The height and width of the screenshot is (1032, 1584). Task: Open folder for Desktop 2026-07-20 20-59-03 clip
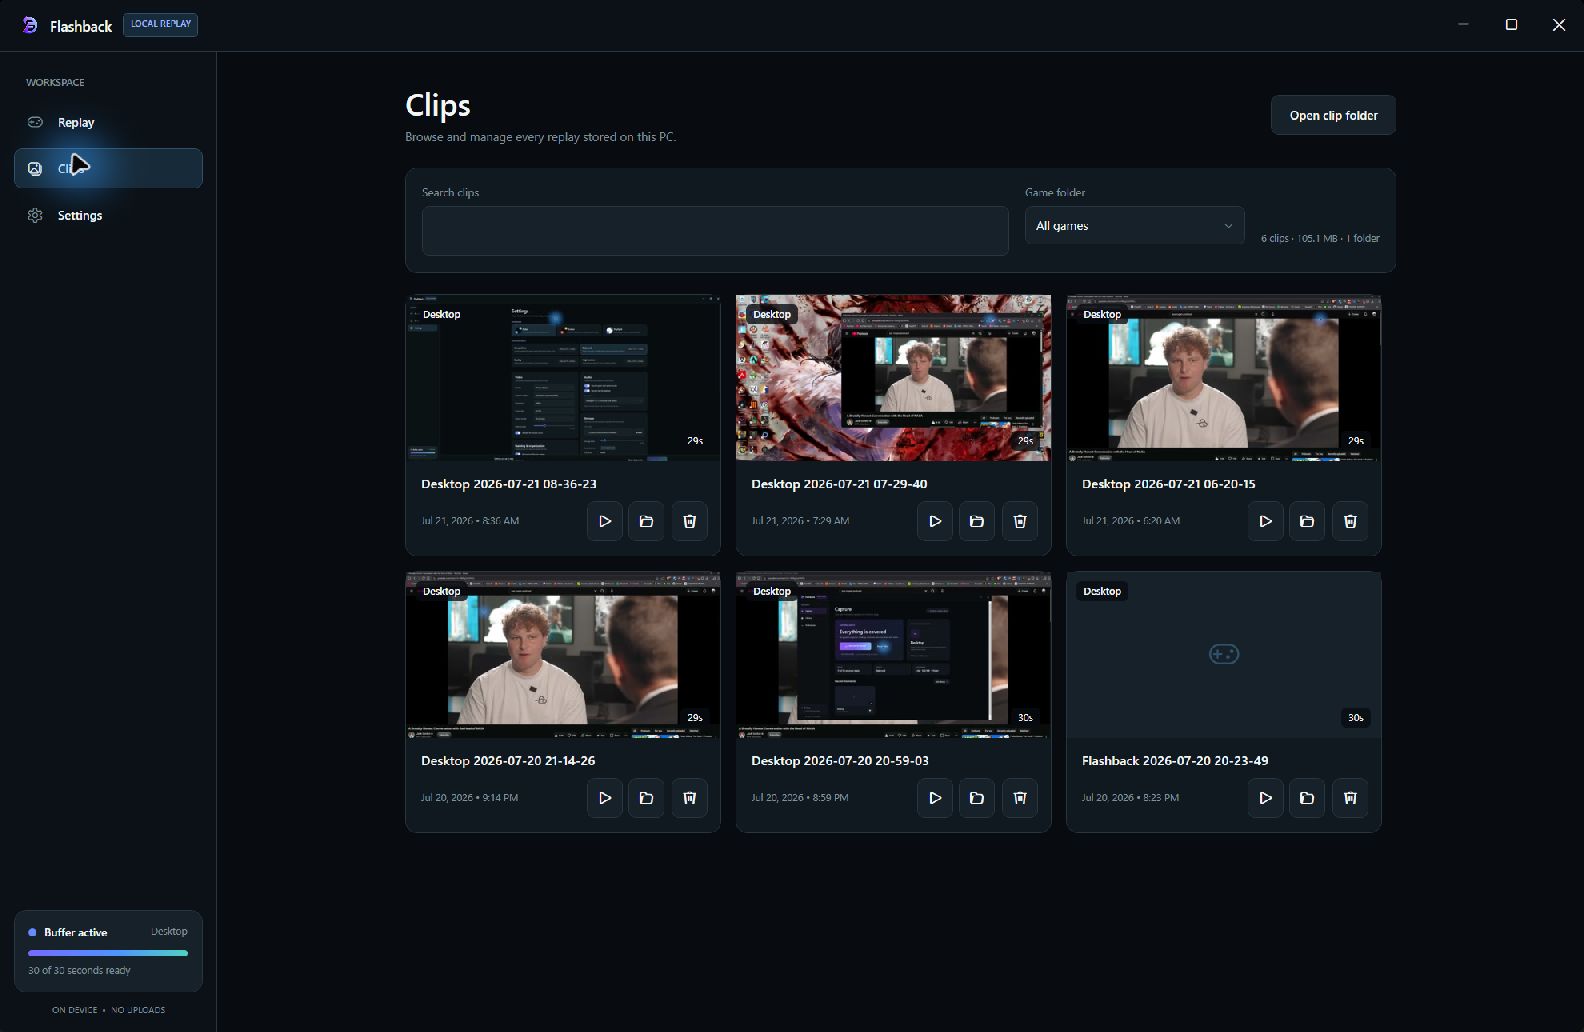click(x=977, y=798)
